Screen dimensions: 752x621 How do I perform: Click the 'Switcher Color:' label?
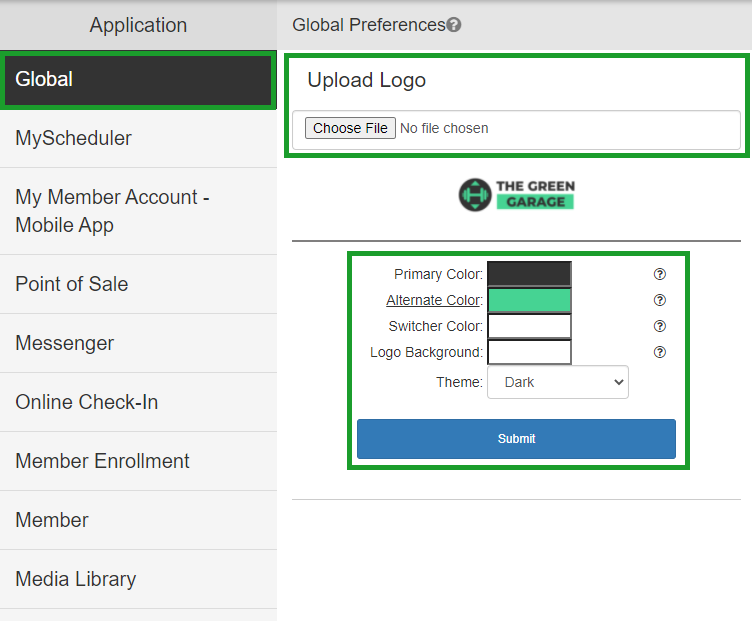pos(435,326)
